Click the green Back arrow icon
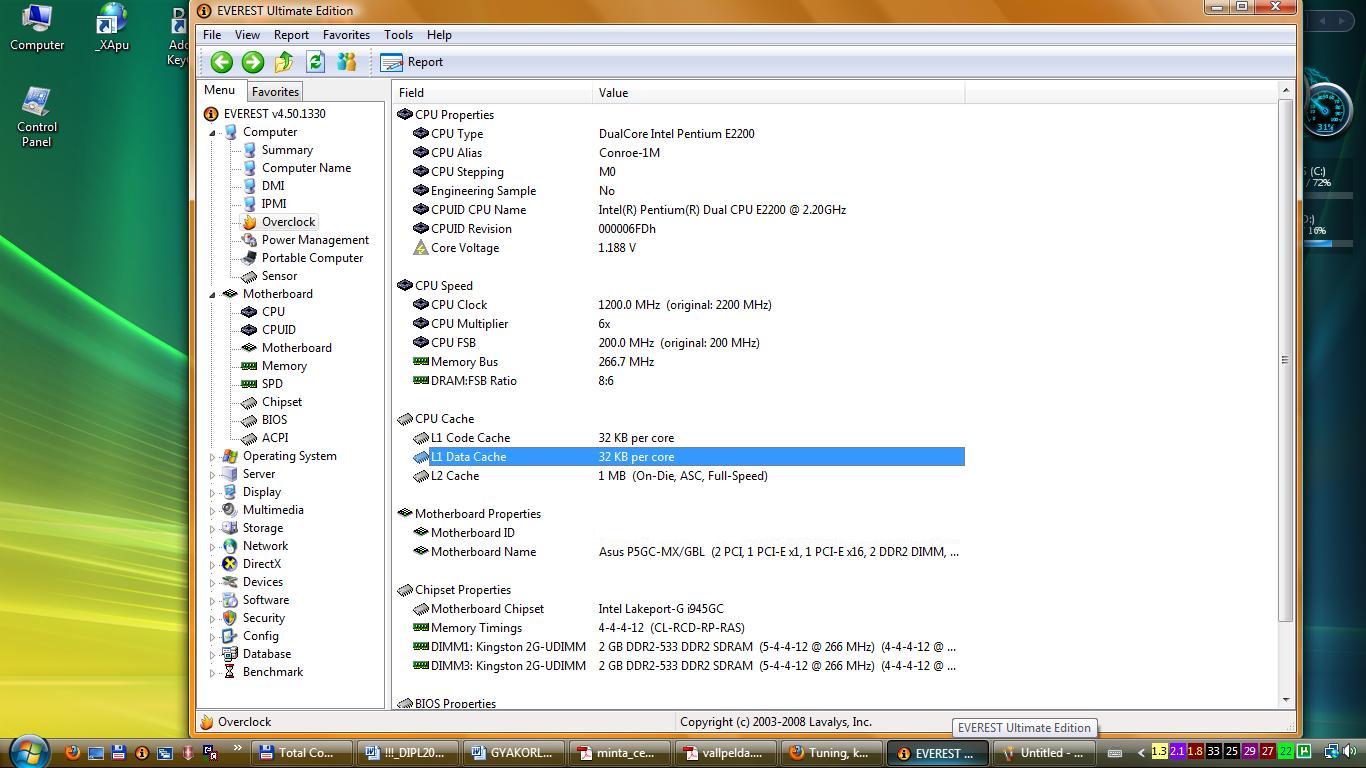This screenshot has width=1366, height=768. (x=222, y=62)
